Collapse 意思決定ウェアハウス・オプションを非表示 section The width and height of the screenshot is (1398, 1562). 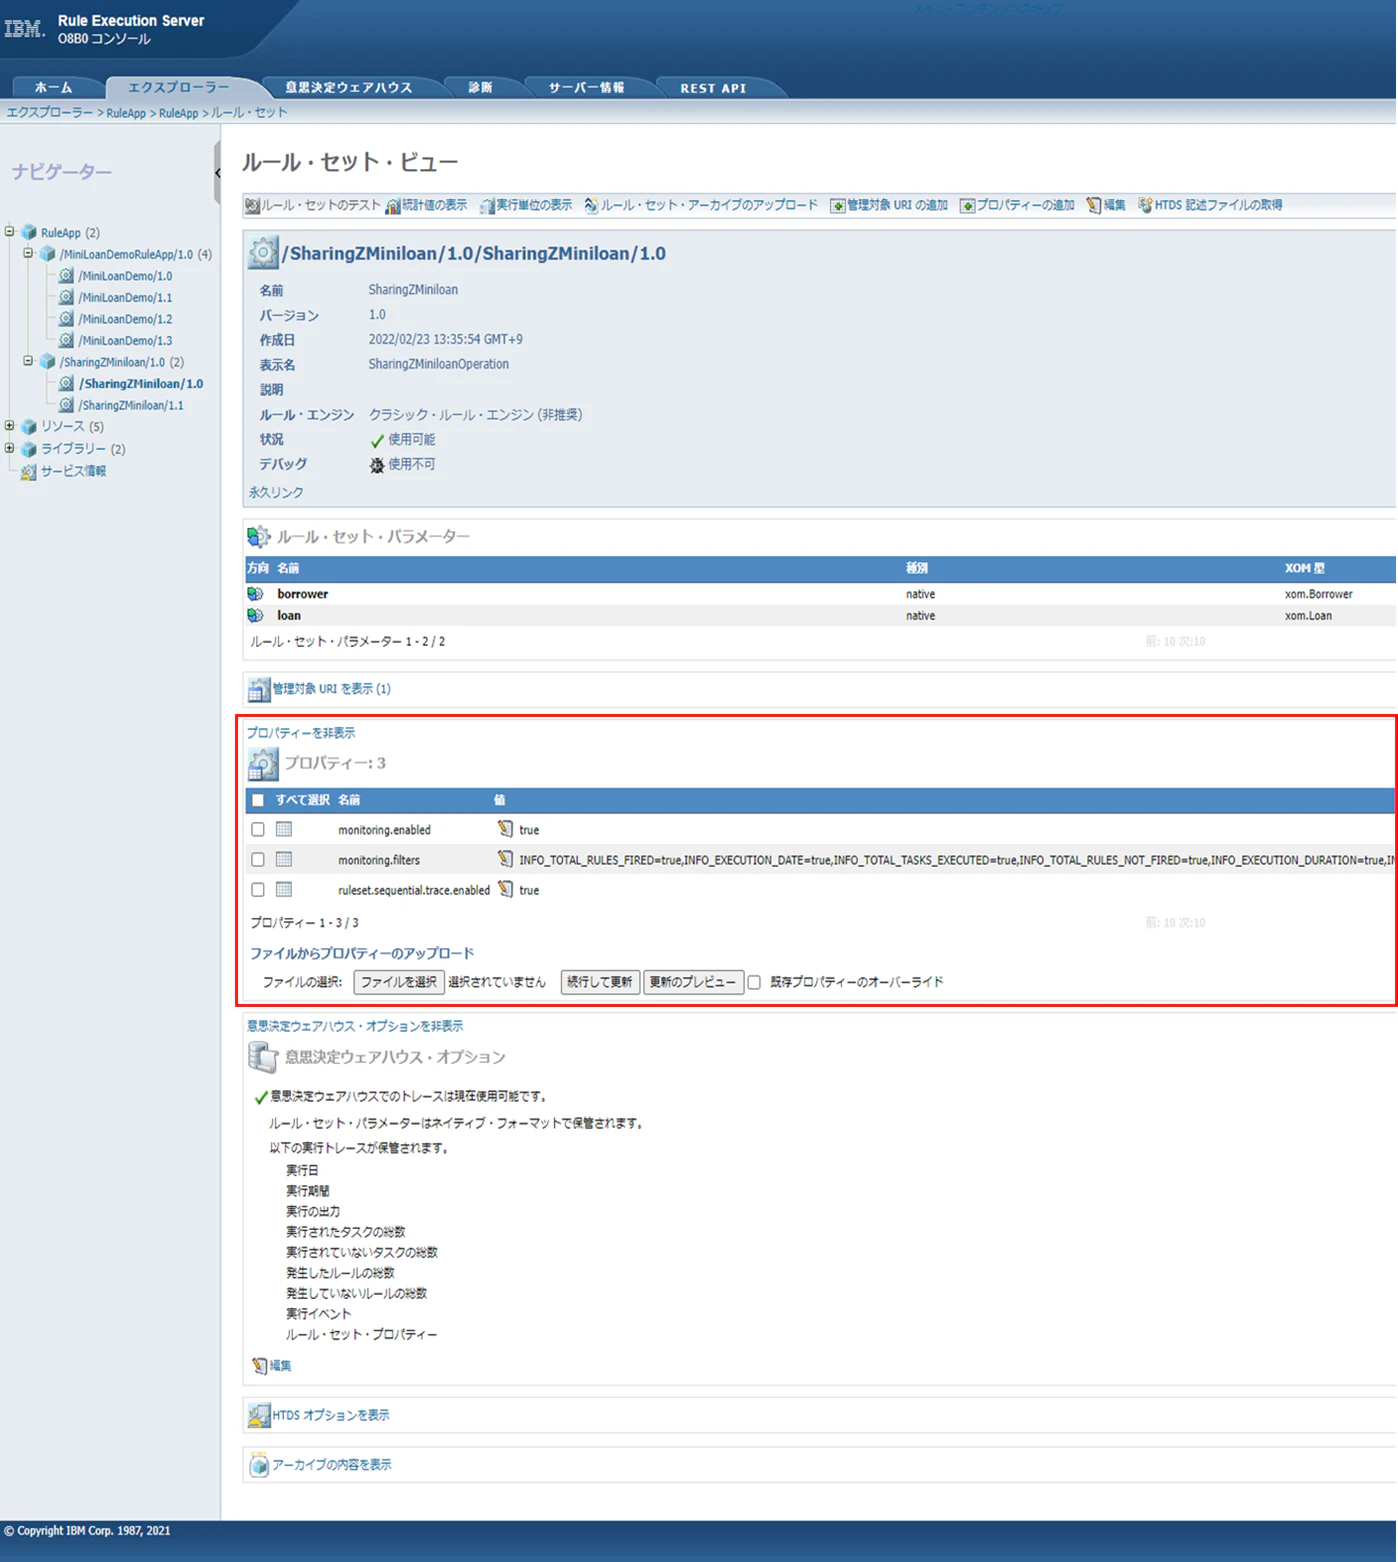click(355, 1026)
